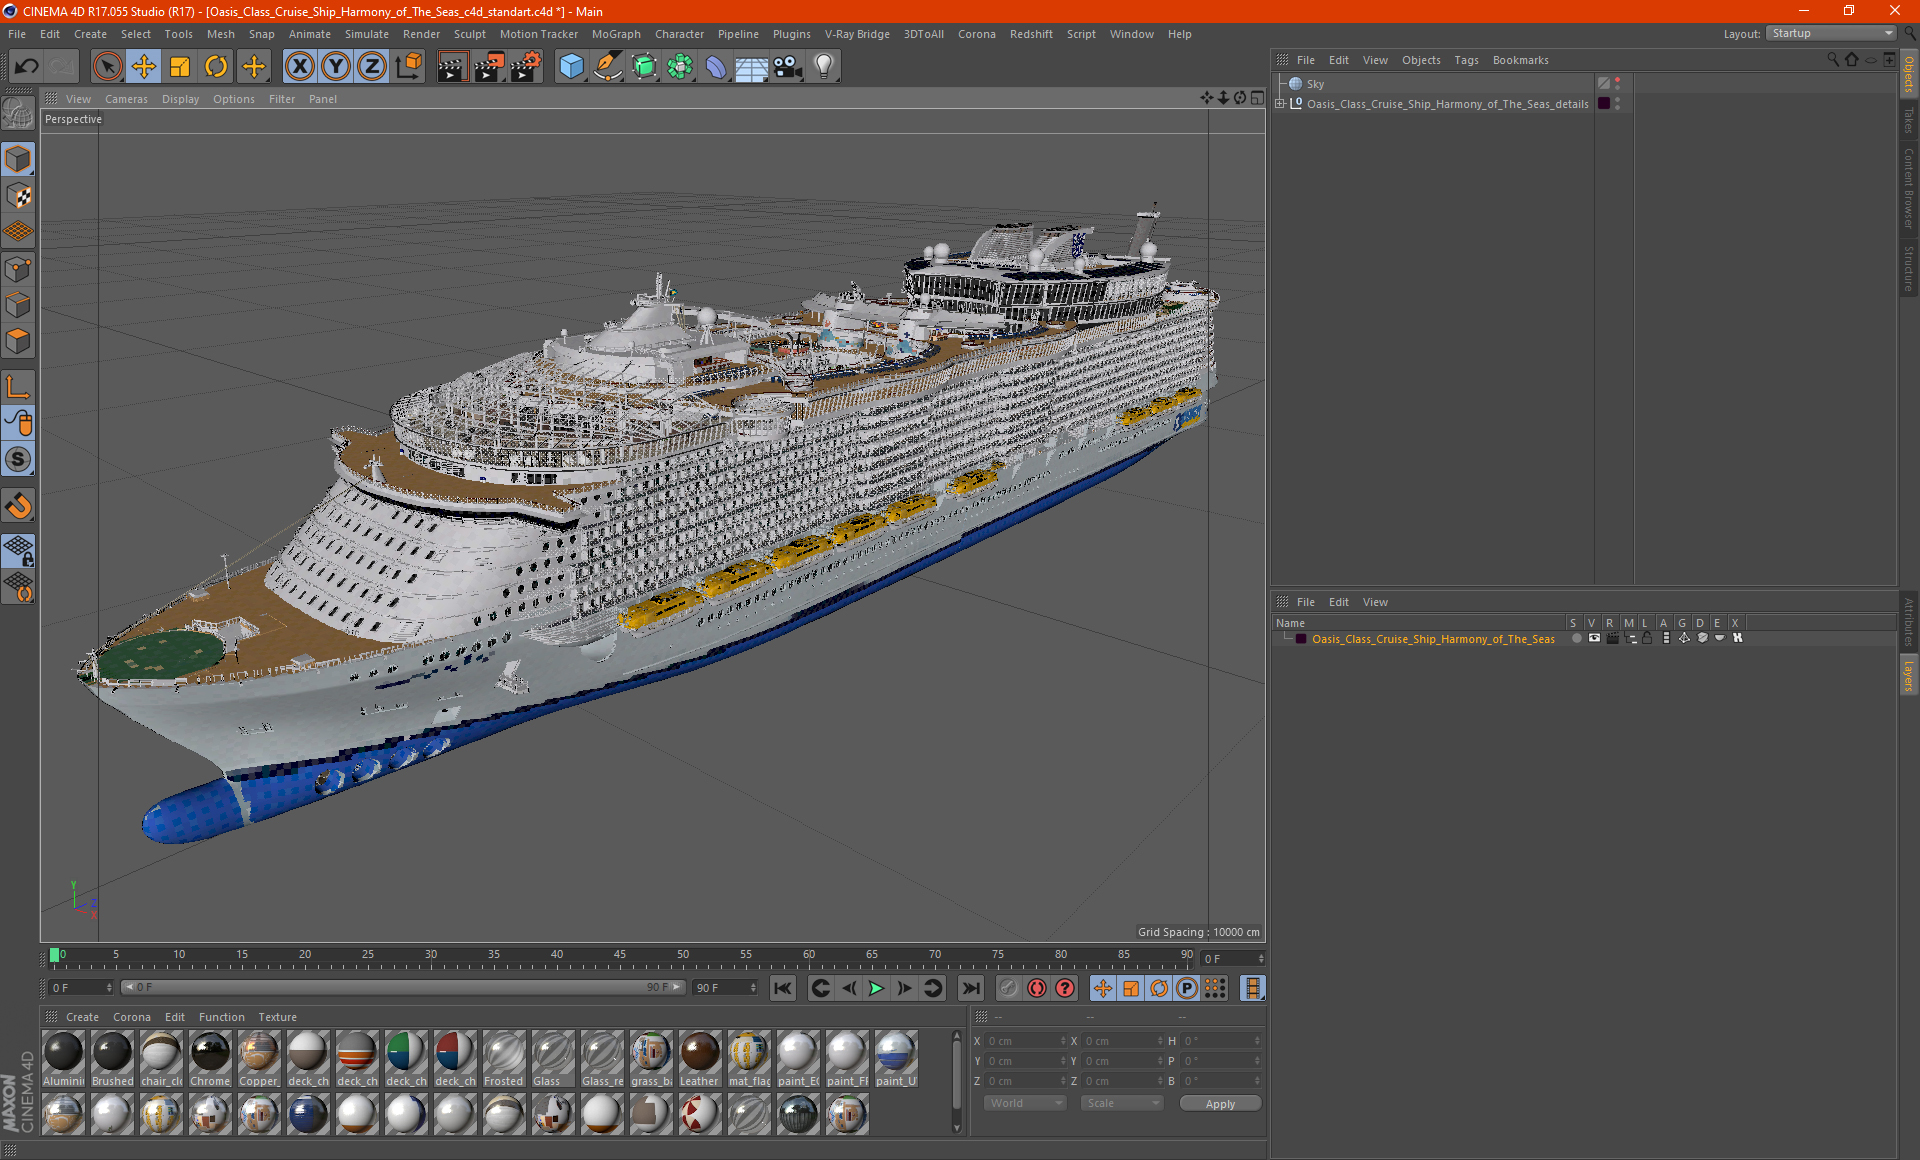This screenshot has height=1160, width=1920.
Task: Click Render View clapperboard icon
Action: point(452,67)
